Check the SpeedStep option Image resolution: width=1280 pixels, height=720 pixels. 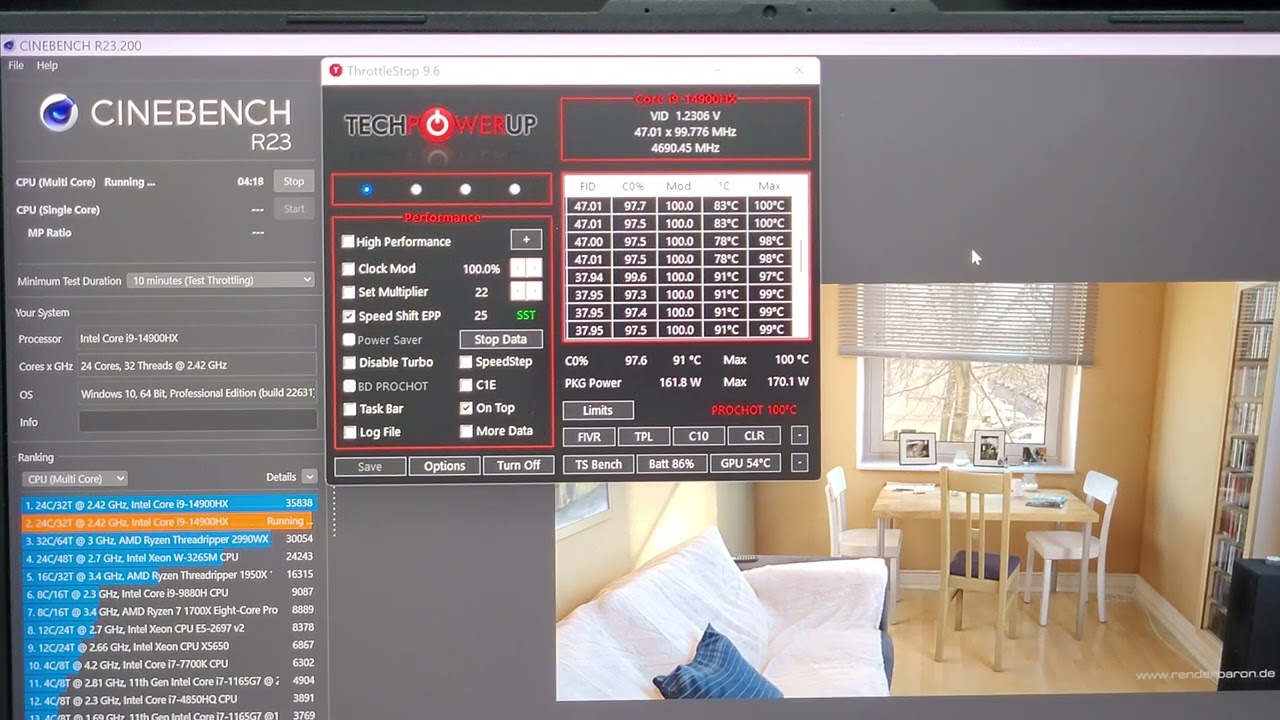(466, 362)
